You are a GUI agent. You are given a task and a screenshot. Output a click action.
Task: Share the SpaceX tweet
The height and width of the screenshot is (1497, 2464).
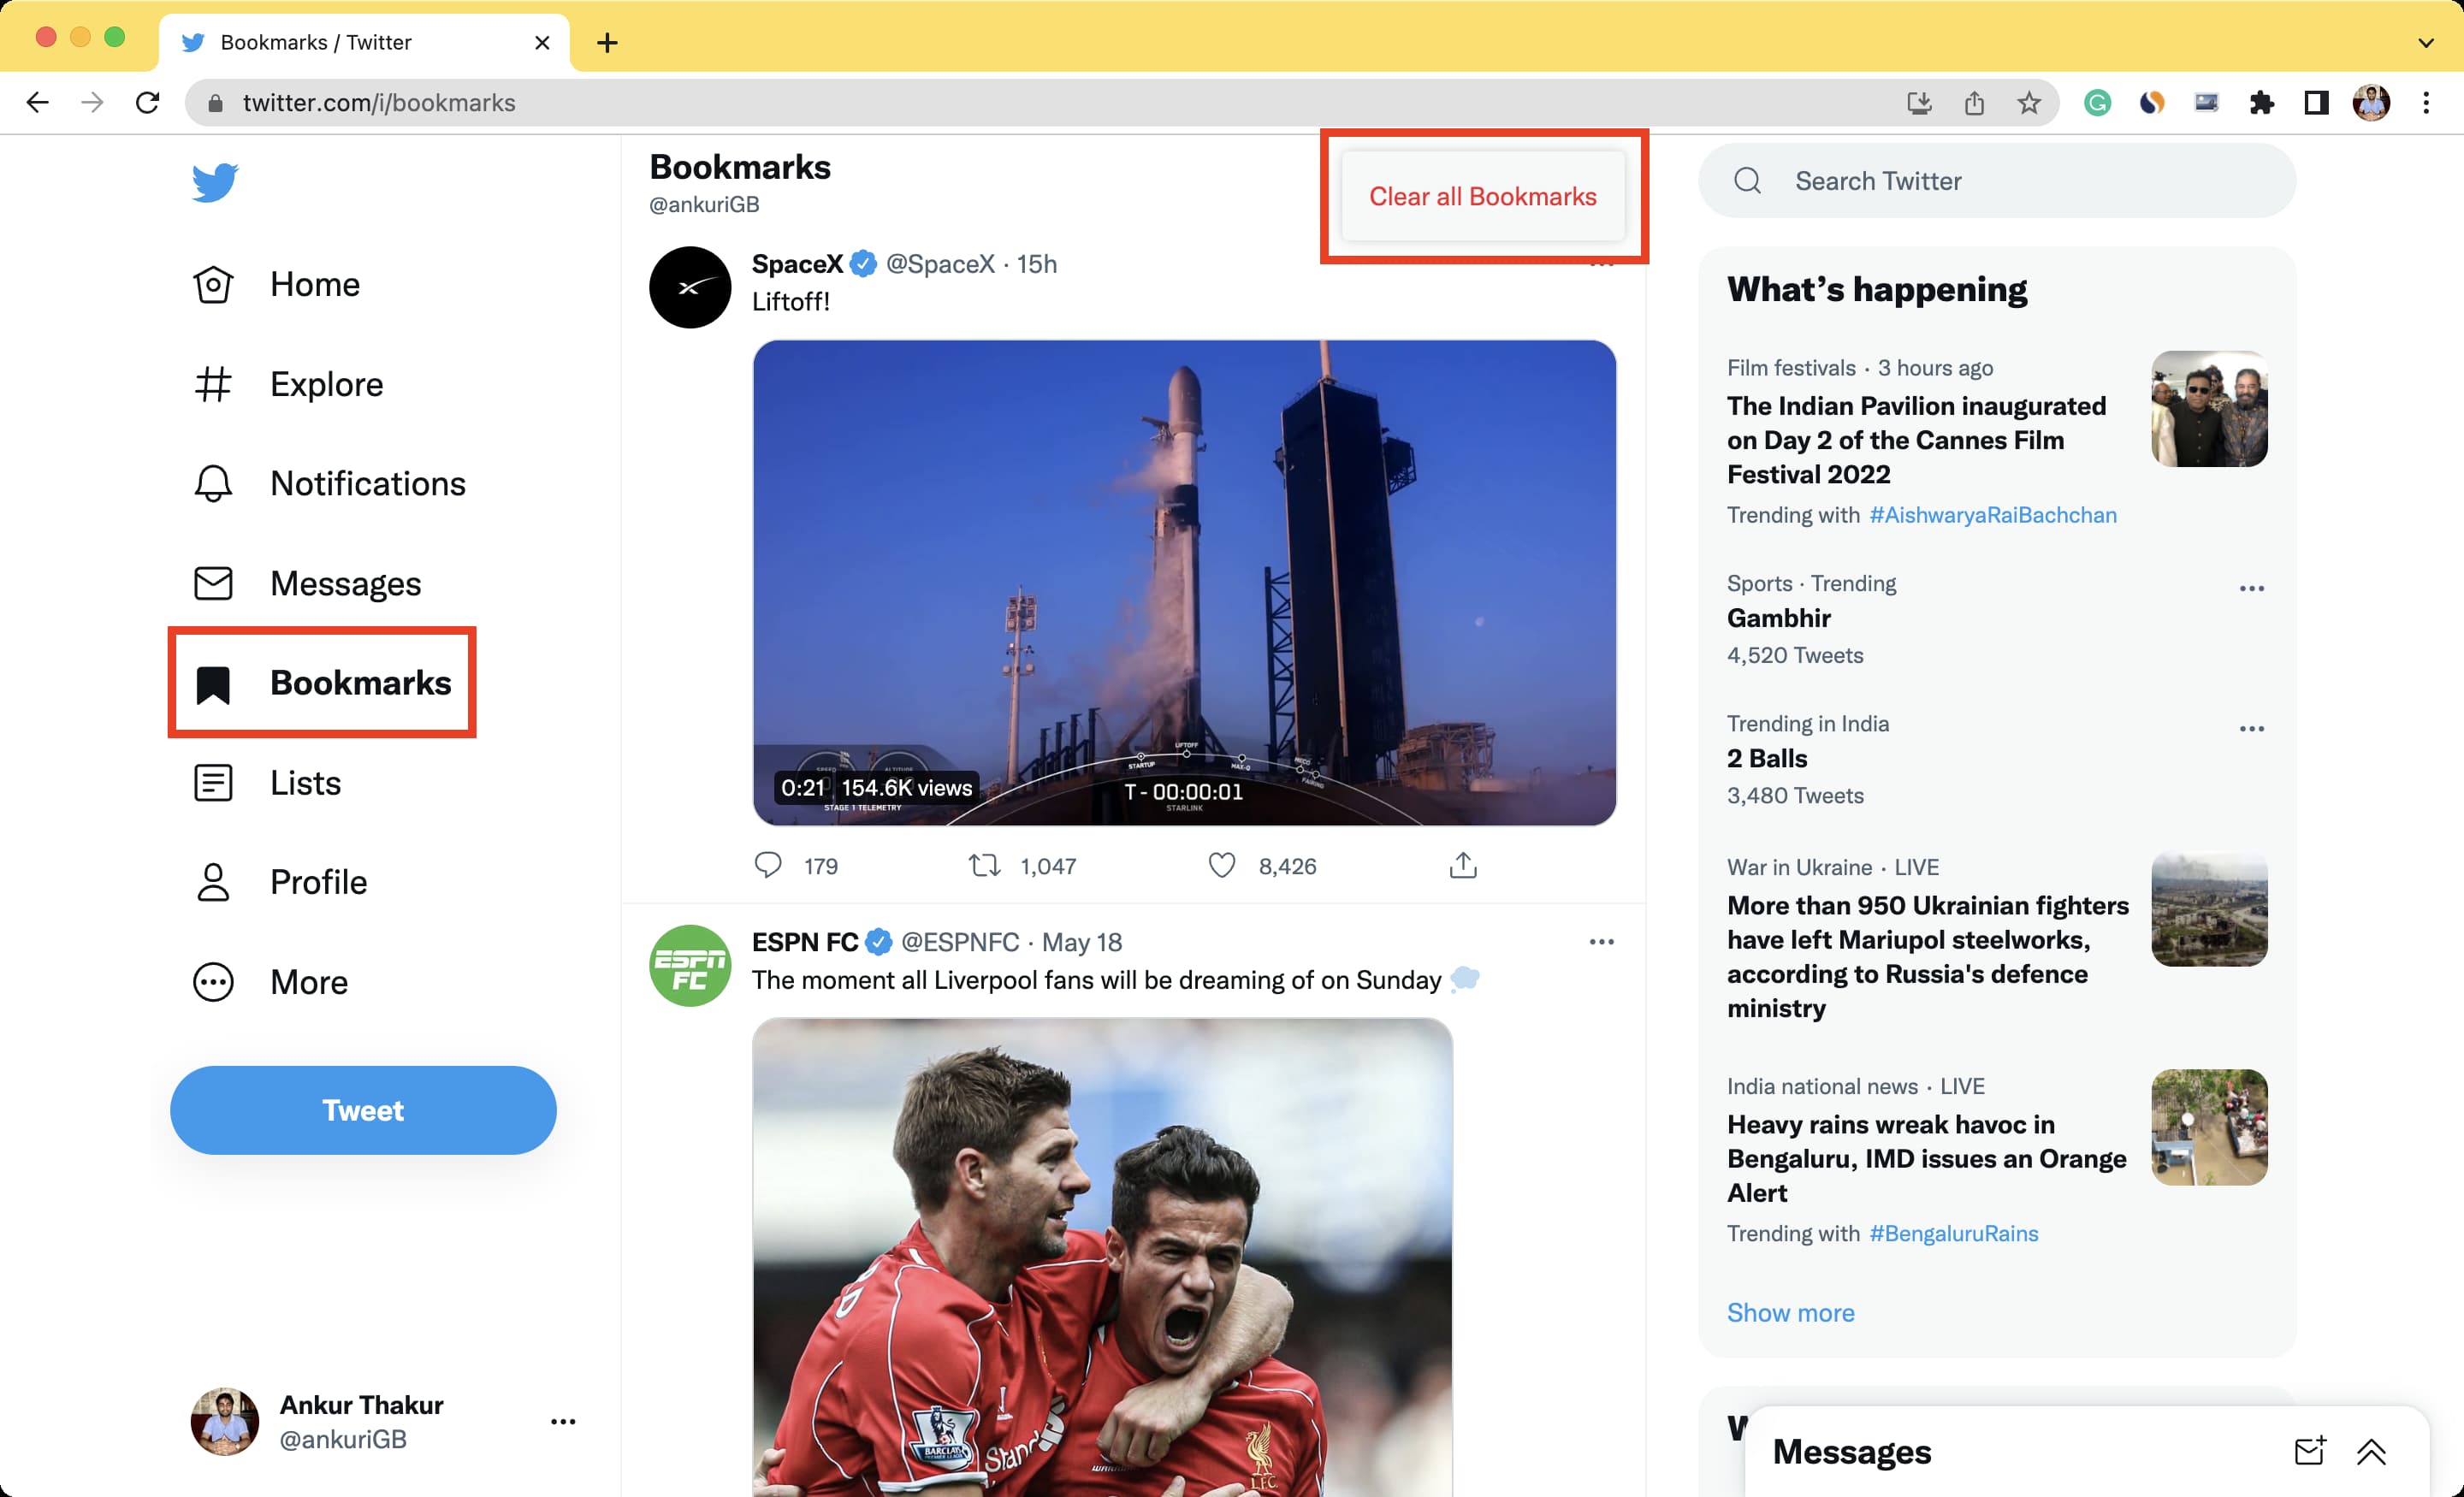[1463, 865]
